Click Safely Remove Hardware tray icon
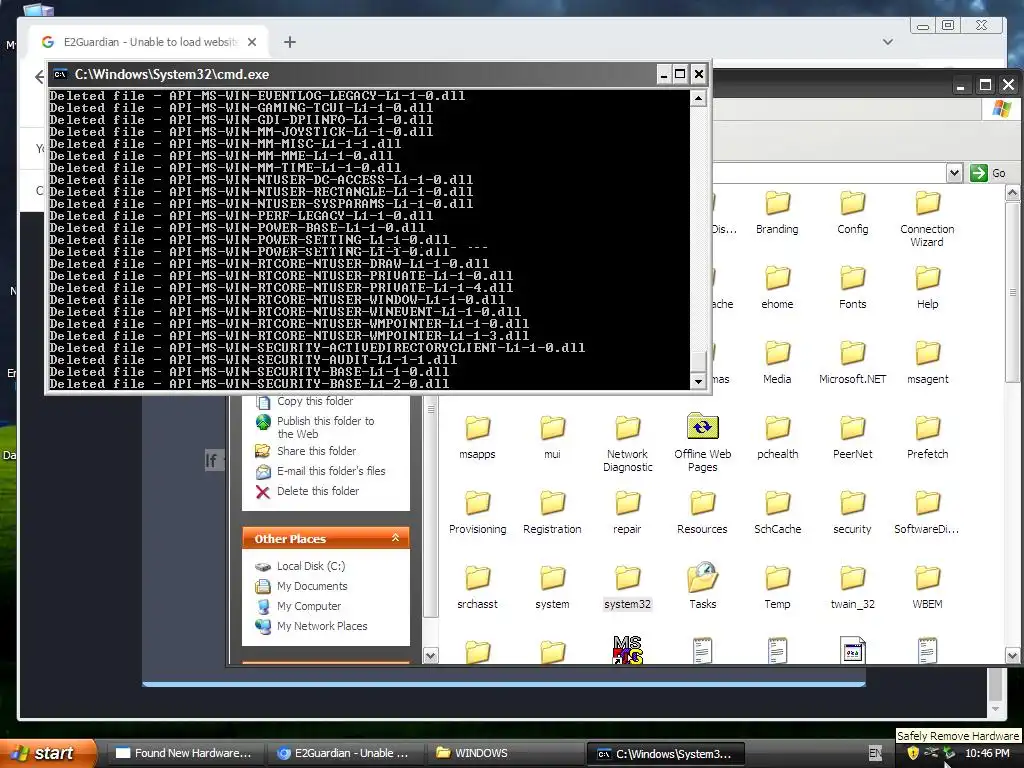1024x768 pixels. click(949, 754)
